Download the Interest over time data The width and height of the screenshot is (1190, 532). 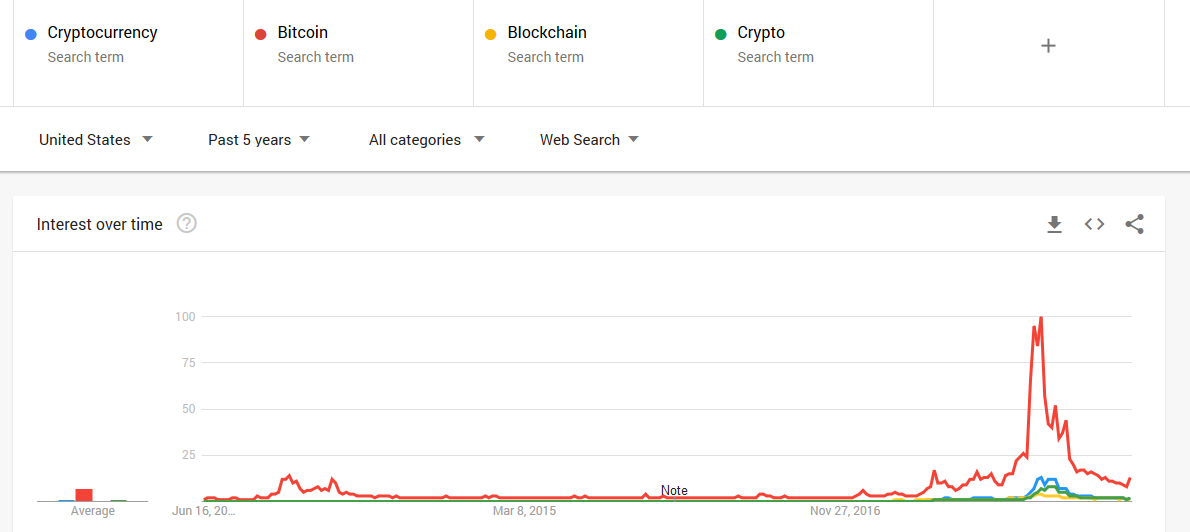[1054, 225]
